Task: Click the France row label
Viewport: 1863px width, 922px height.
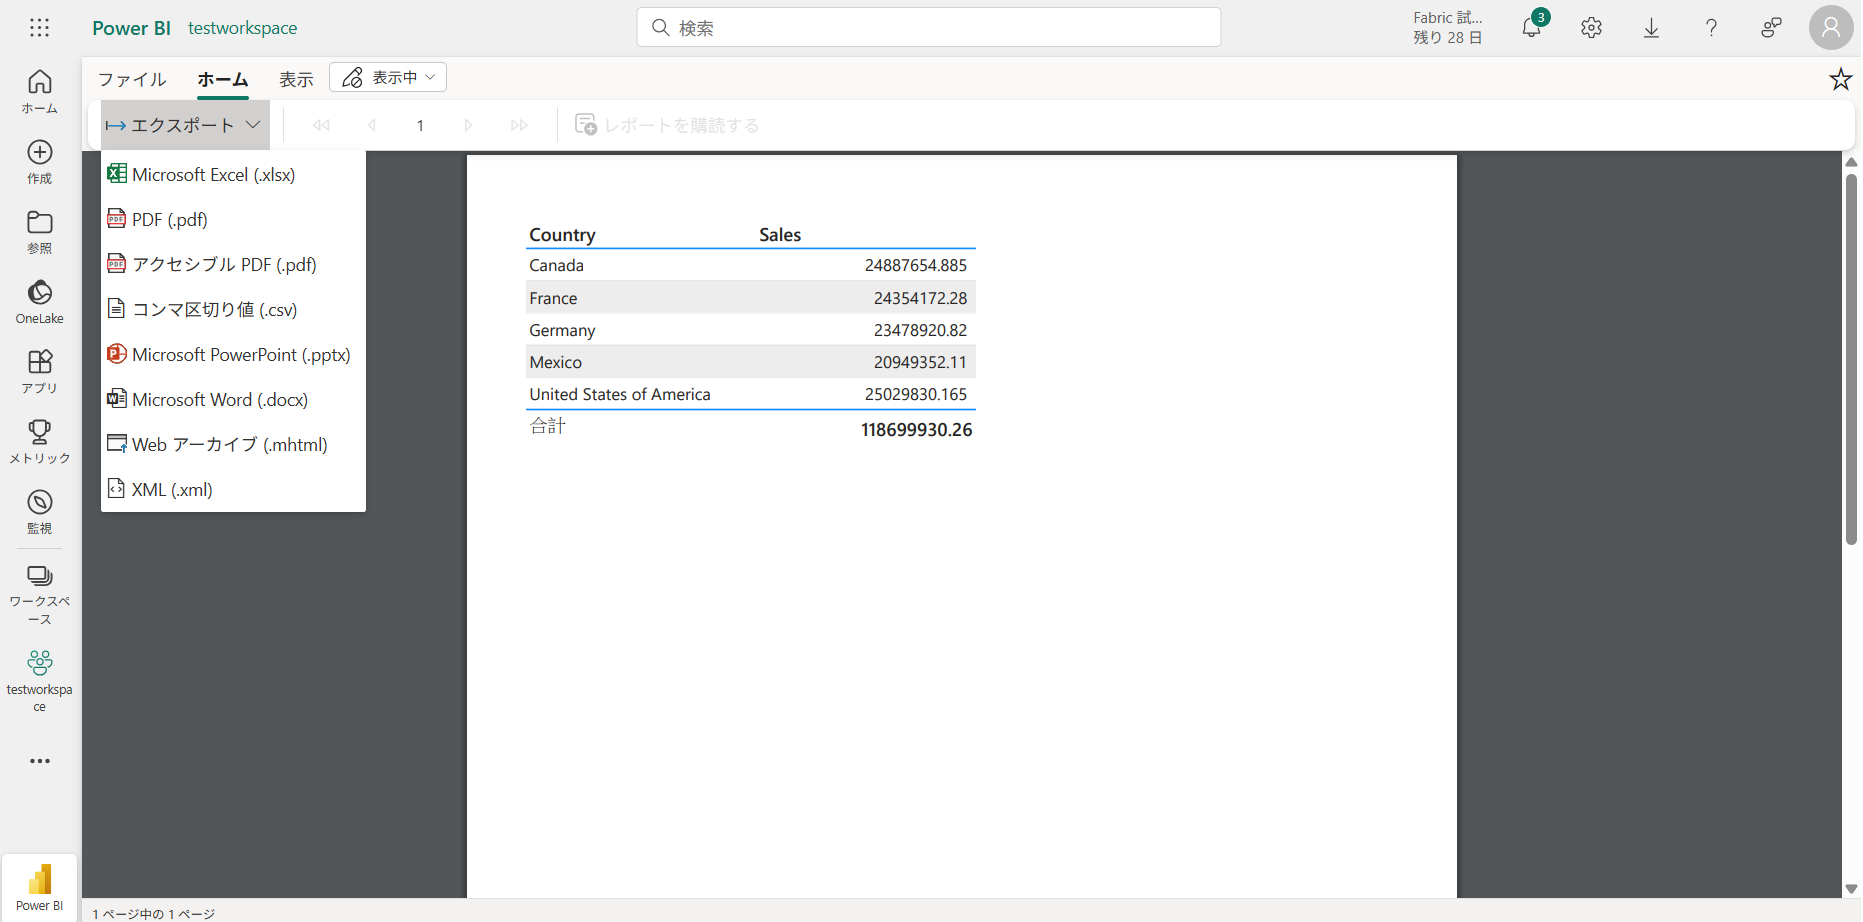Action: [553, 298]
